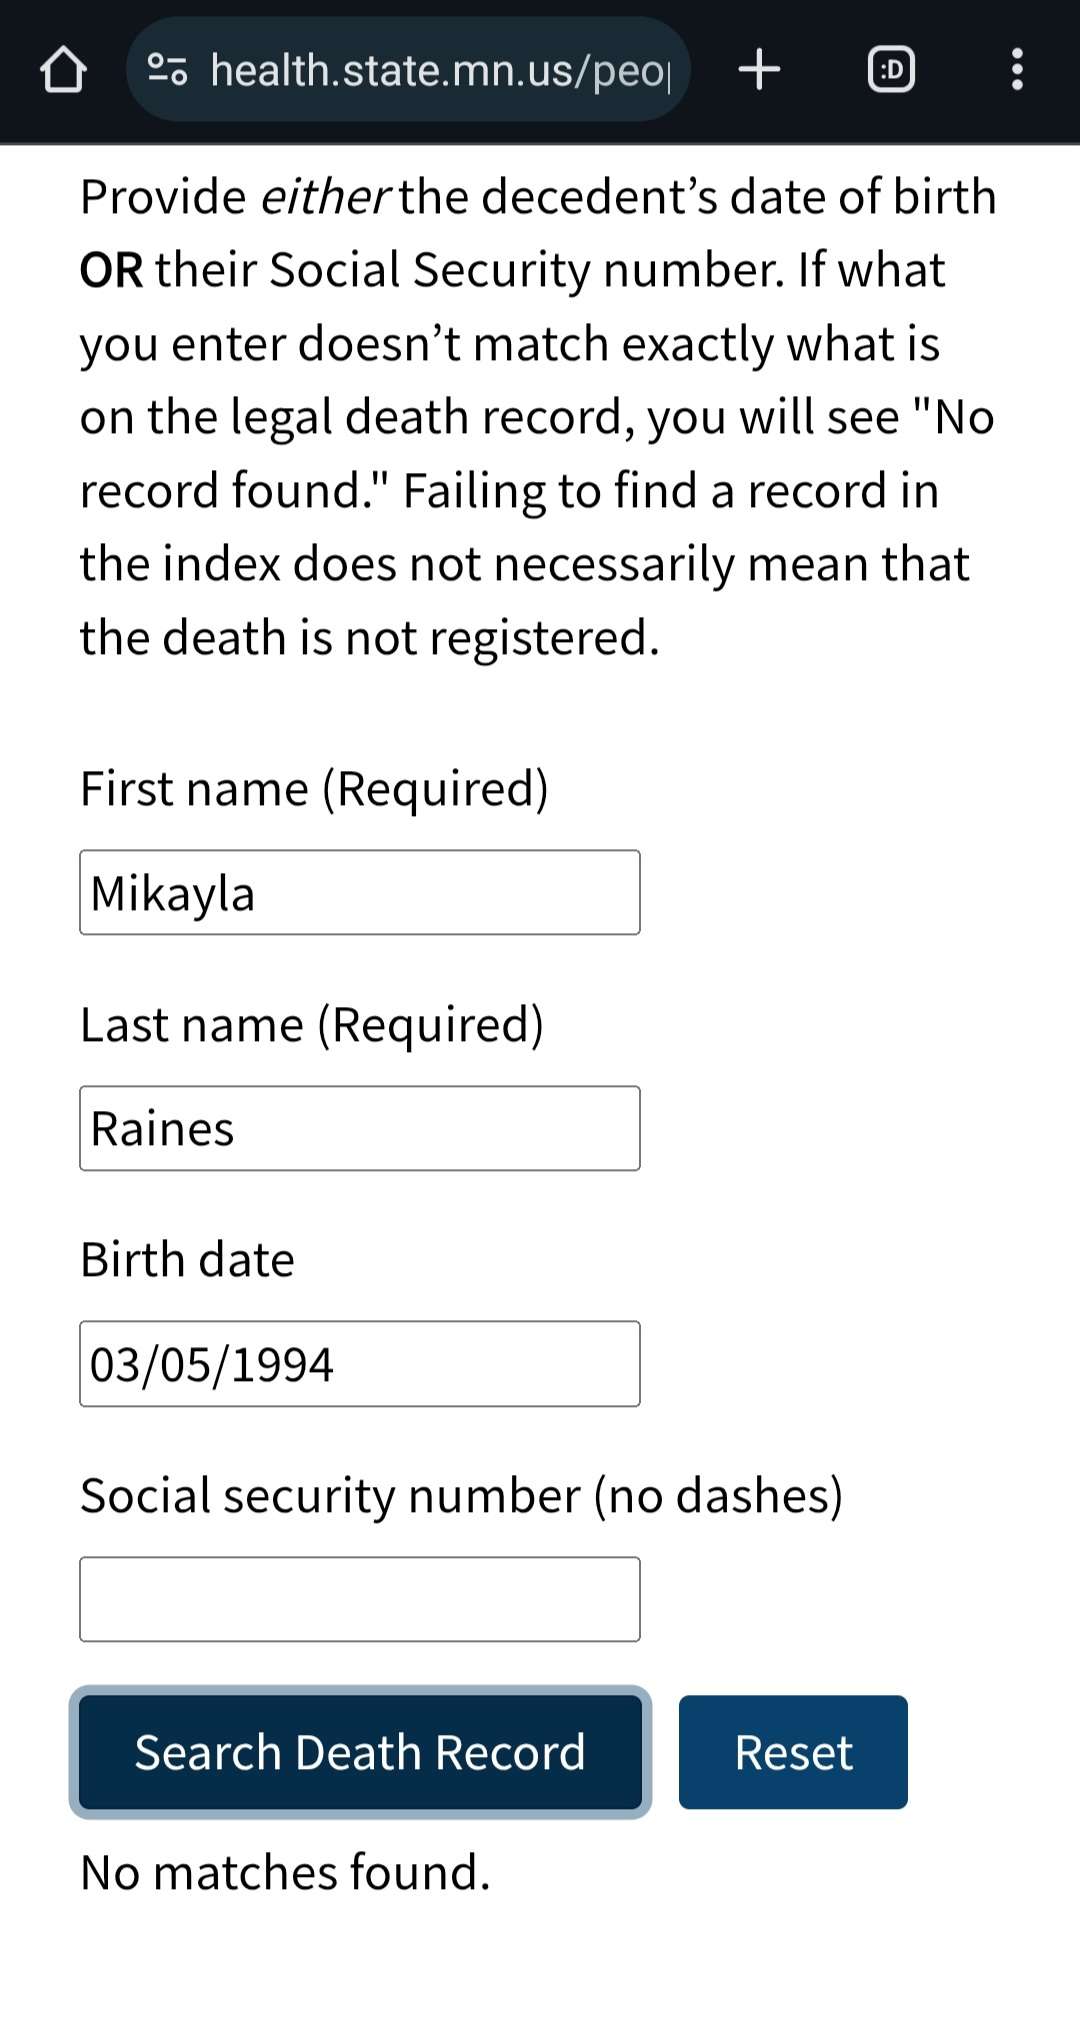1080x2037 pixels.
Task: Focus the First name field containing Mikayla
Action: click(360, 892)
